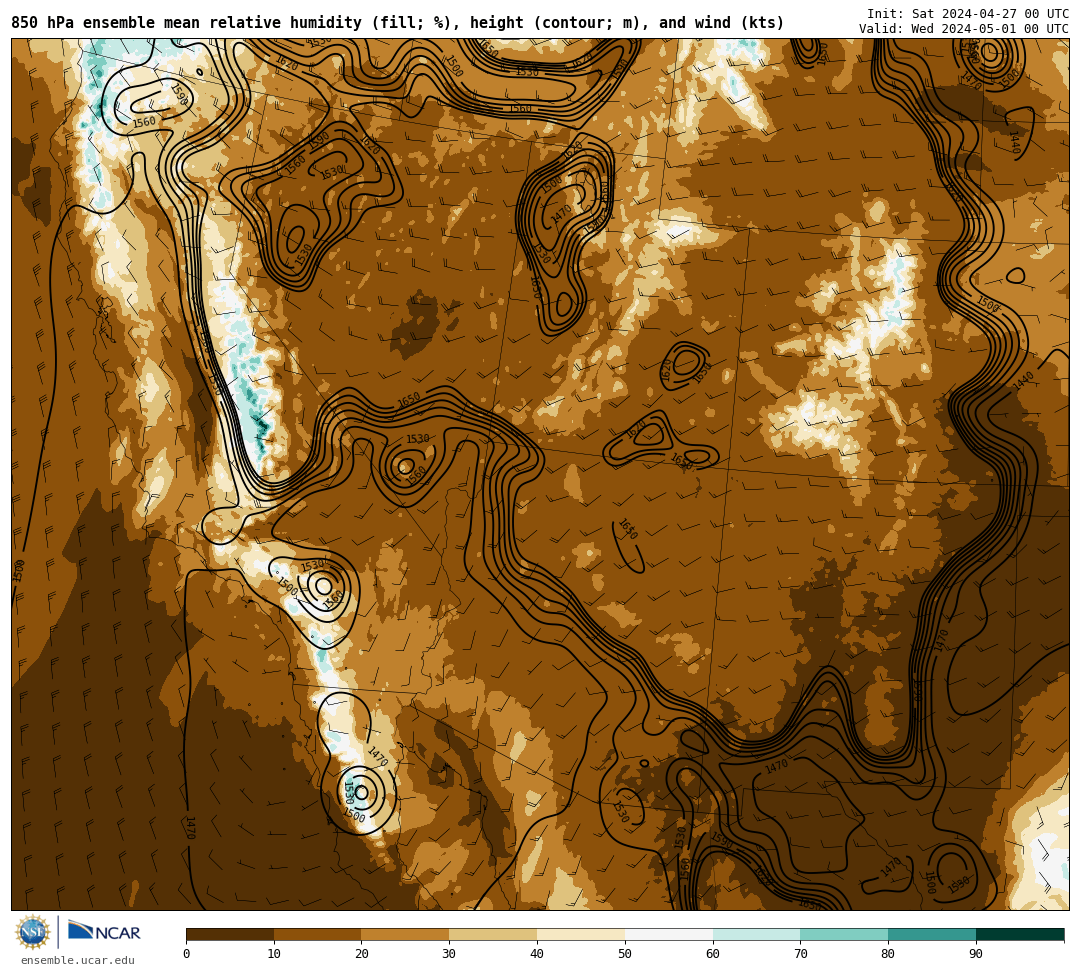Click the 60-70 pale teal colorbar segment

click(x=756, y=934)
